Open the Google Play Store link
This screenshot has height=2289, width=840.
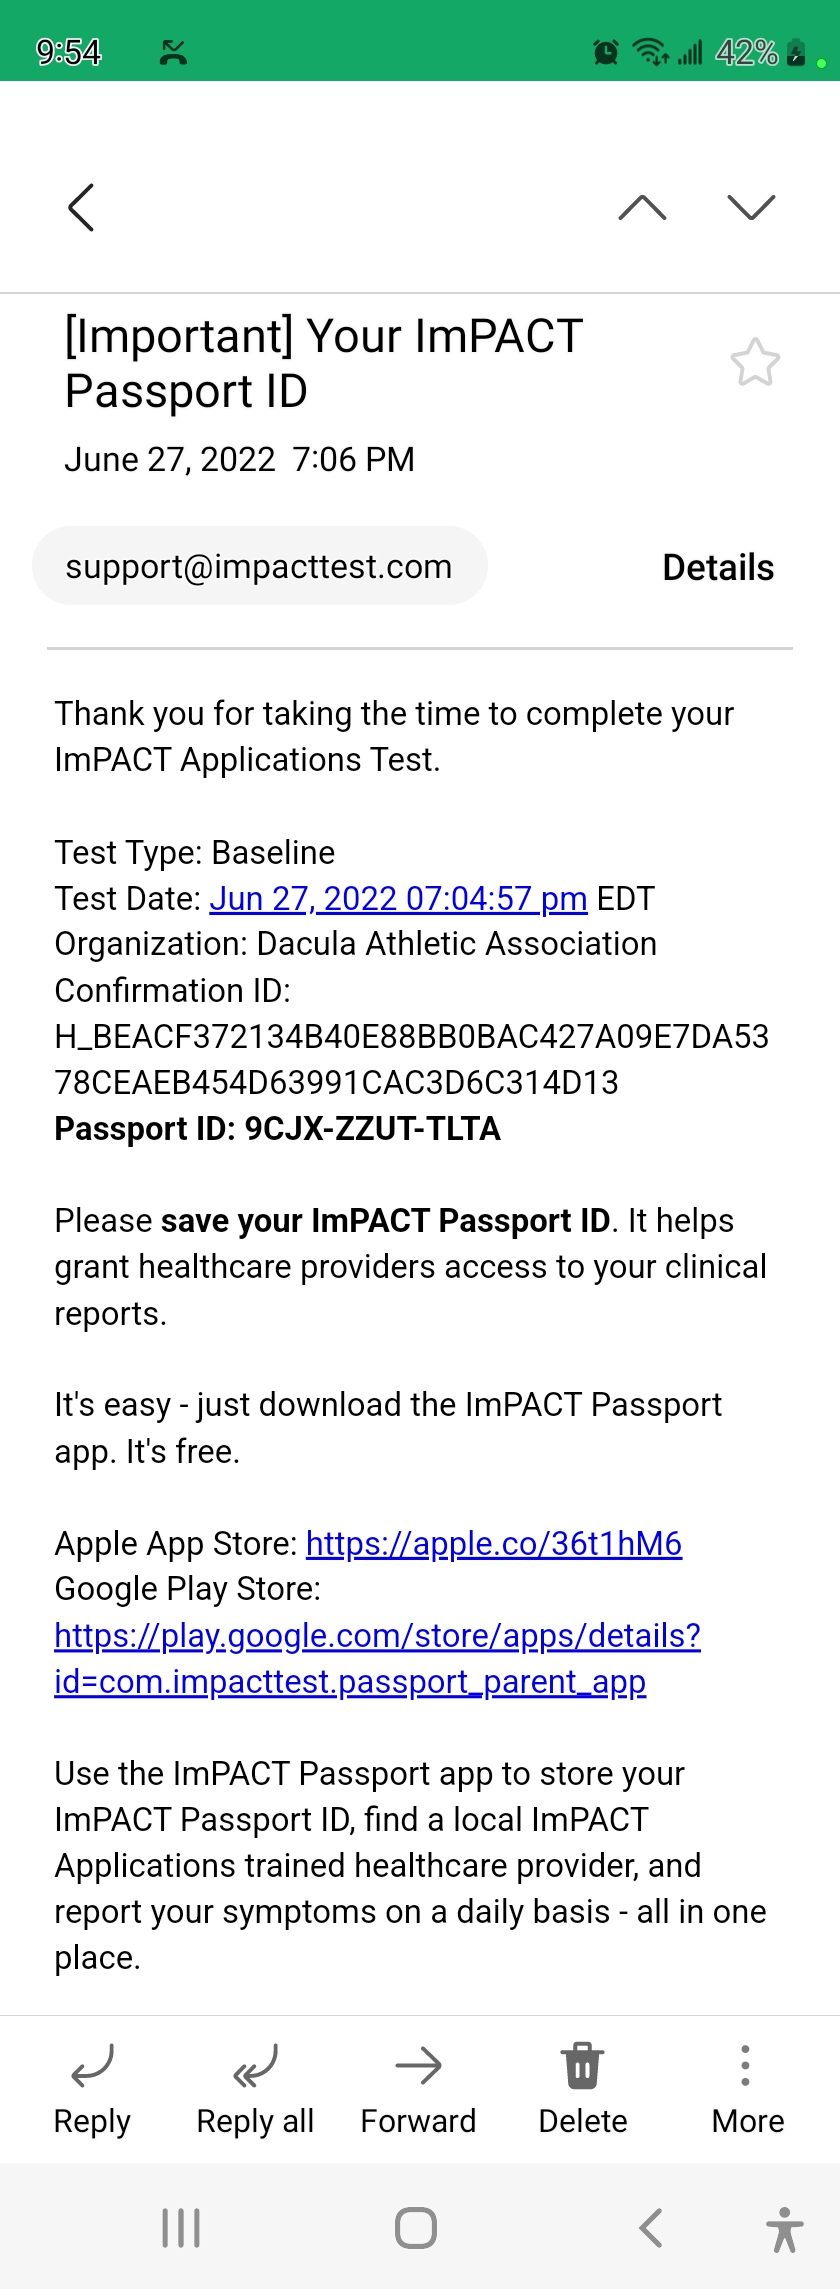click(377, 1658)
